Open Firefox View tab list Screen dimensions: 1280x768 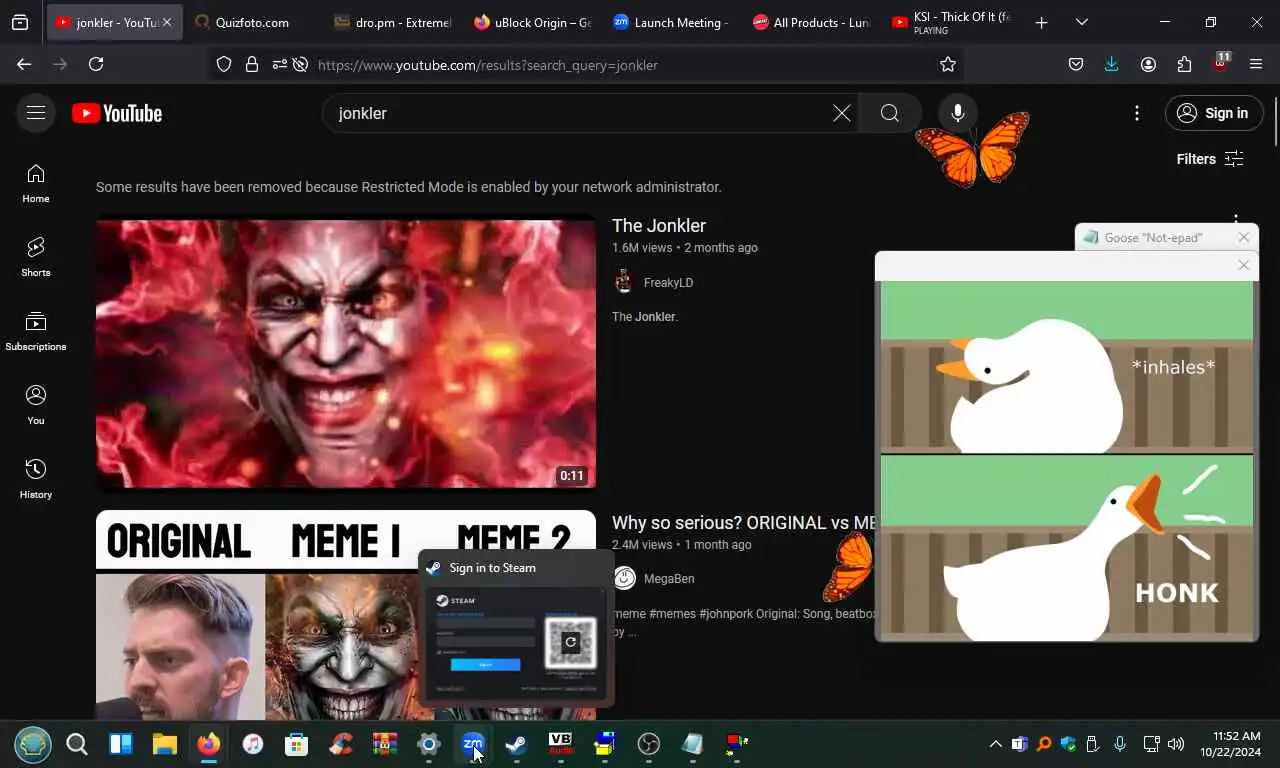(x=20, y=22)
